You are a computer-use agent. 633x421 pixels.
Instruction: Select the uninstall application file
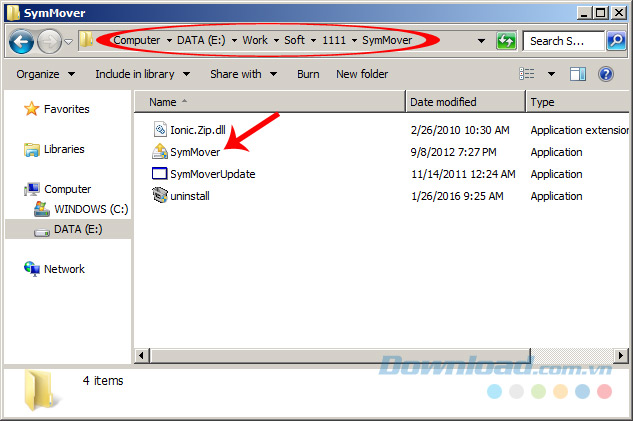[x=190, y=196]
